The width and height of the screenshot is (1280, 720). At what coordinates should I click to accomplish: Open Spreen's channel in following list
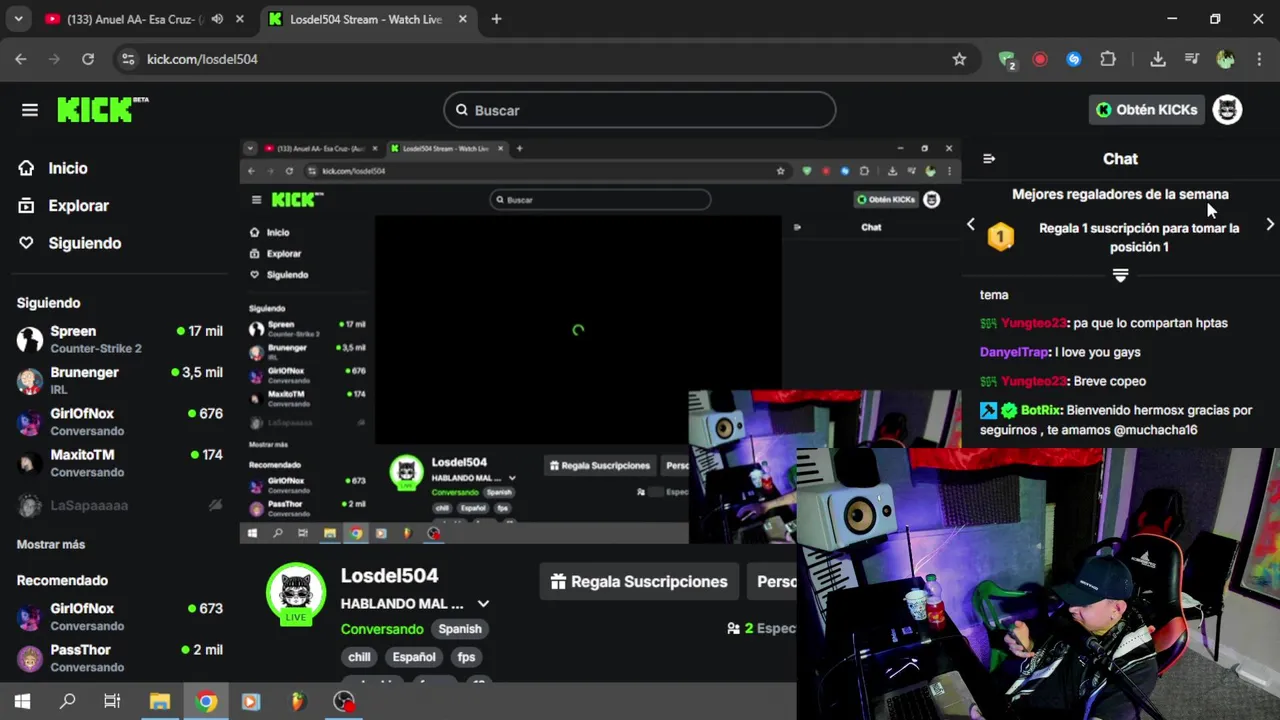click(x=120, y=339)
